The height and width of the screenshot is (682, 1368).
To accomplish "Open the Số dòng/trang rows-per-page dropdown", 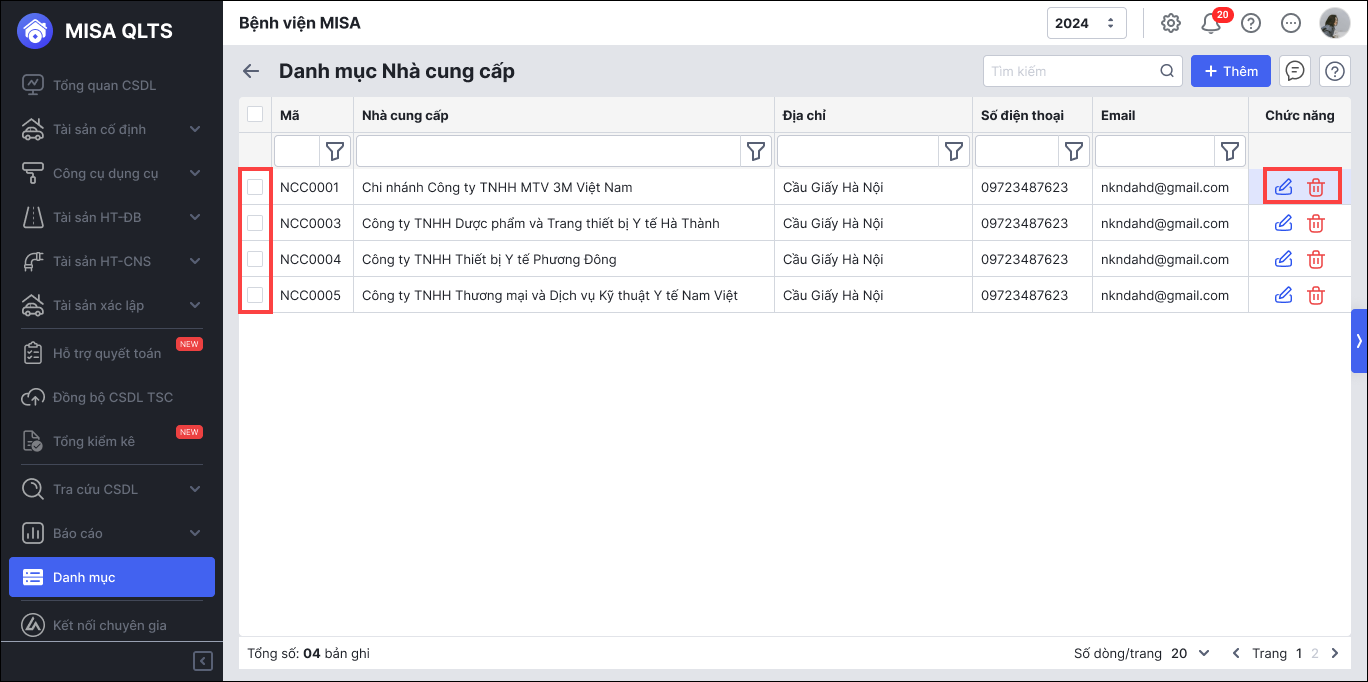I will click(1190, 653).
